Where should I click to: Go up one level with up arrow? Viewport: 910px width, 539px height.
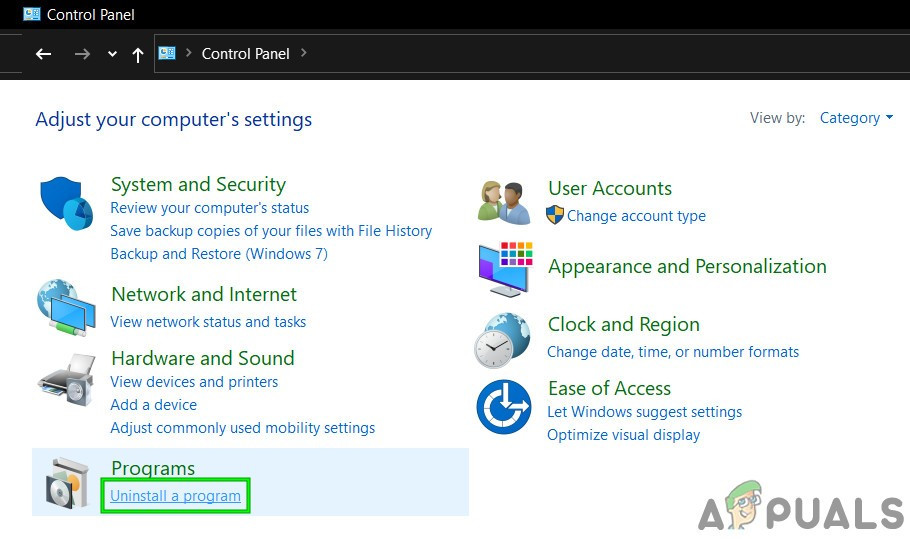[138, 55]
